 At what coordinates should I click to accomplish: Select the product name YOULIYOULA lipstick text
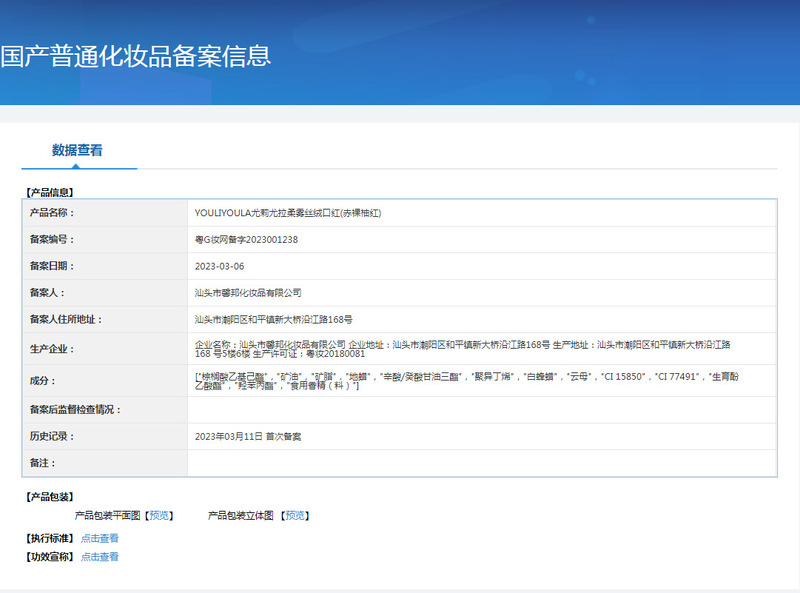[288, 213]
